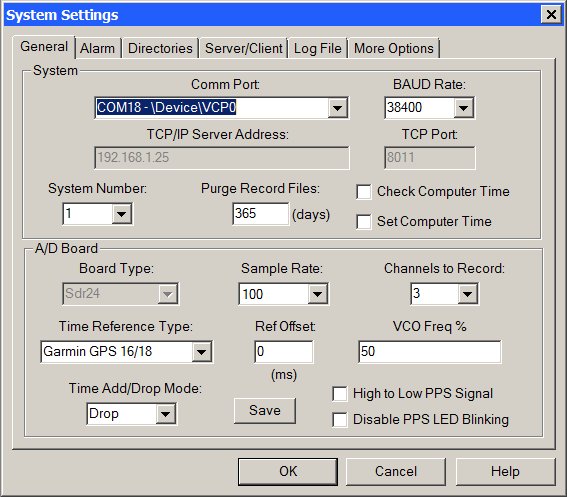Click the VCO Freq % field
567x497 pixels.
pos(430,352)
